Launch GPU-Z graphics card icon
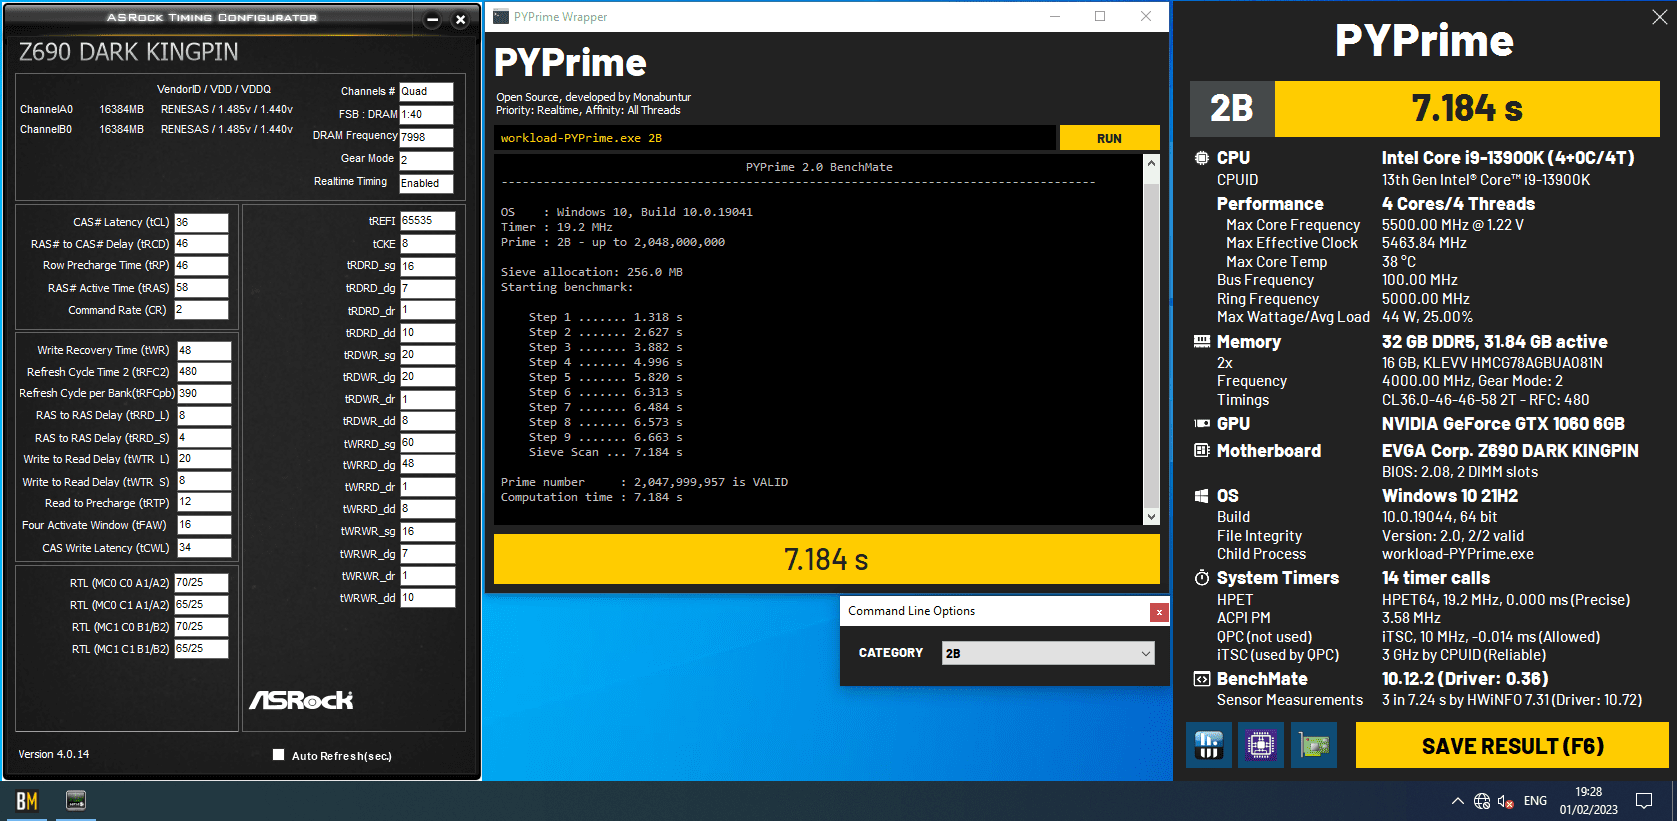 1314,745
